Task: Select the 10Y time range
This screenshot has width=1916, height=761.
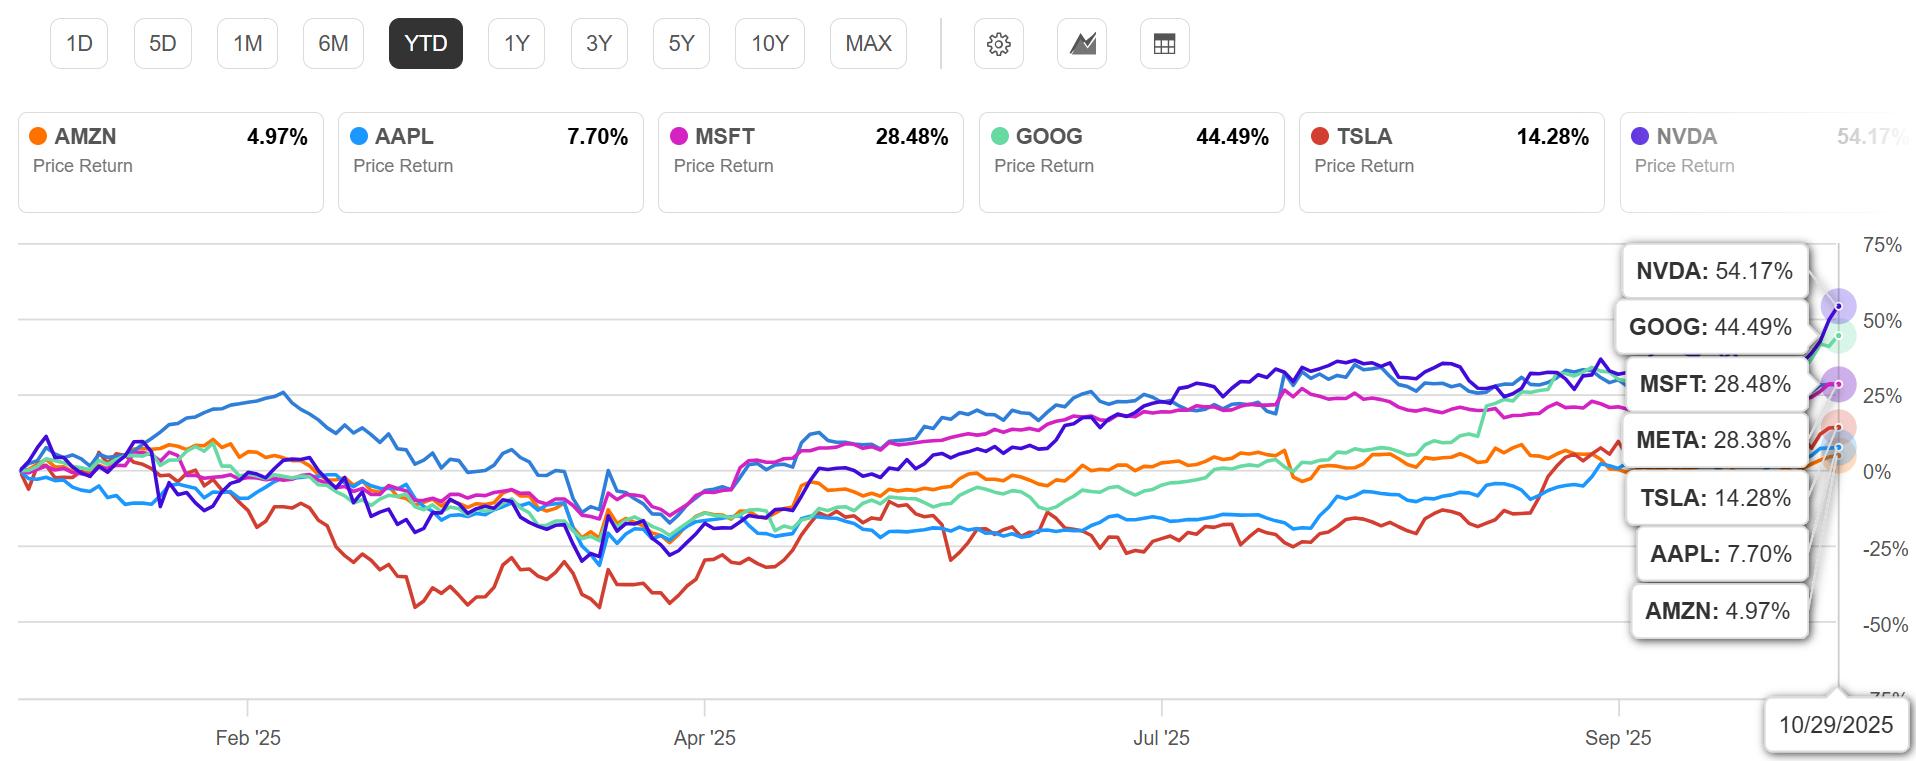Action: (x=769, y=43)
